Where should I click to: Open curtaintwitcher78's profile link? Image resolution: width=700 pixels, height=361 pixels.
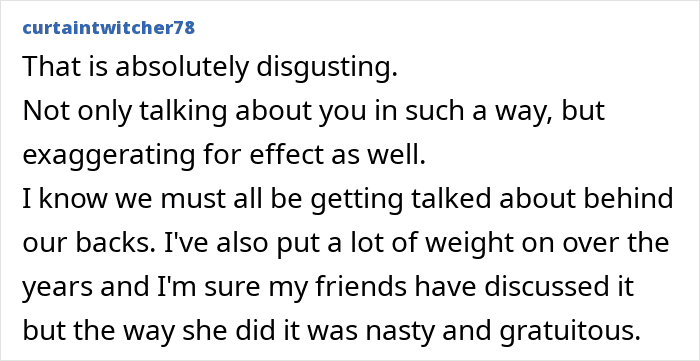108,28
